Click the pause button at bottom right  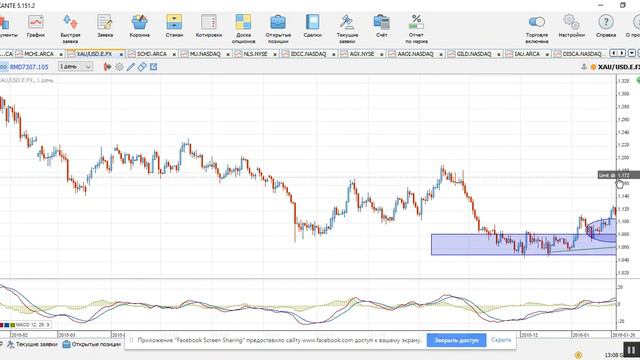pos(631,350)
